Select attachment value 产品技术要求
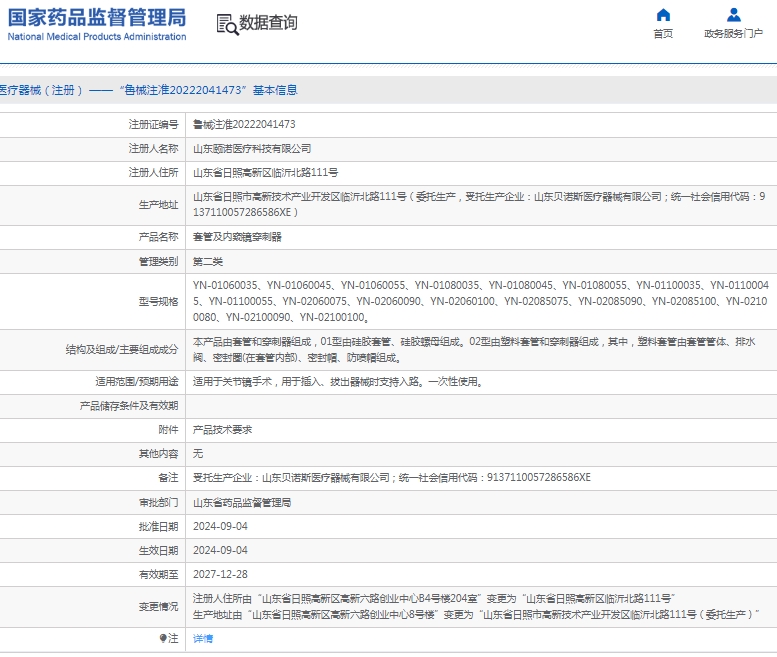The width and height of the screenshot is (777, 657). pyautogui.click(x=222, y=430)
